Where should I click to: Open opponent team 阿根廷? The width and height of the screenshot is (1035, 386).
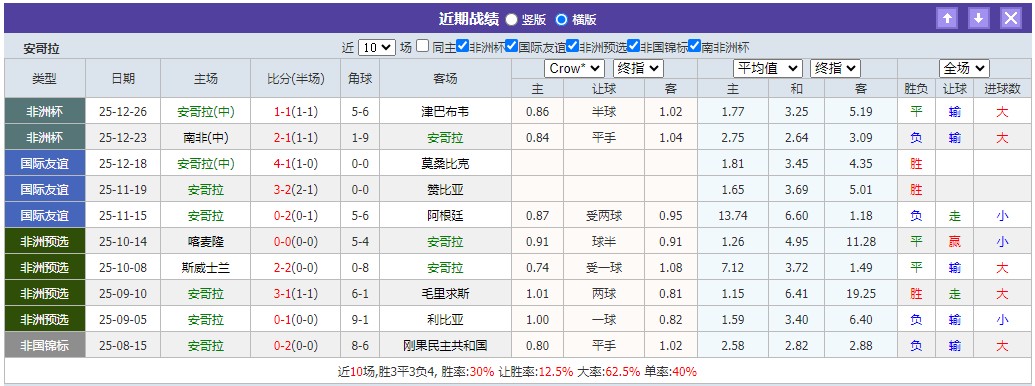445,216
